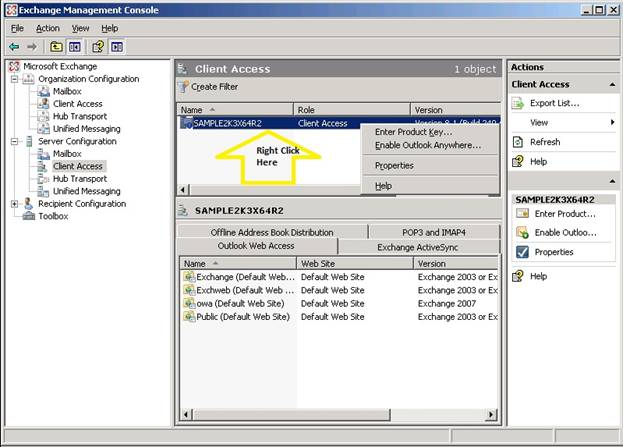Select SAMPLE2K3X64R2 server row
The width and height of the screenshot is (623, 447).
click(338, 123)
